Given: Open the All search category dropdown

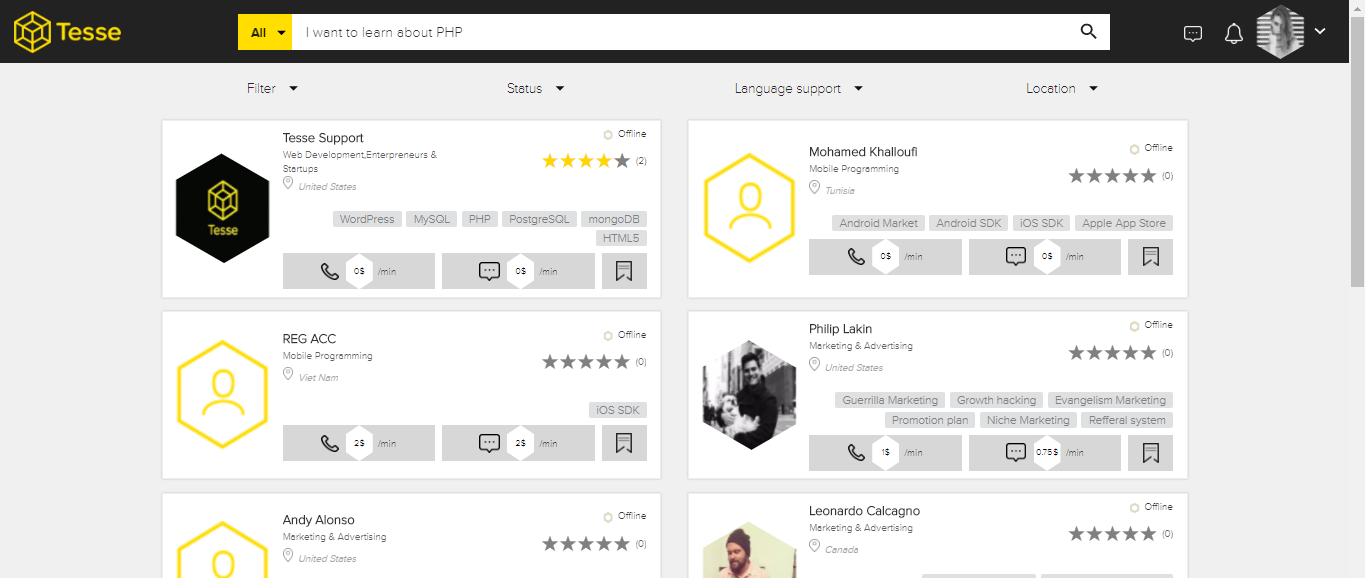Looking at the screenshot, I should [x=265, y=32].
